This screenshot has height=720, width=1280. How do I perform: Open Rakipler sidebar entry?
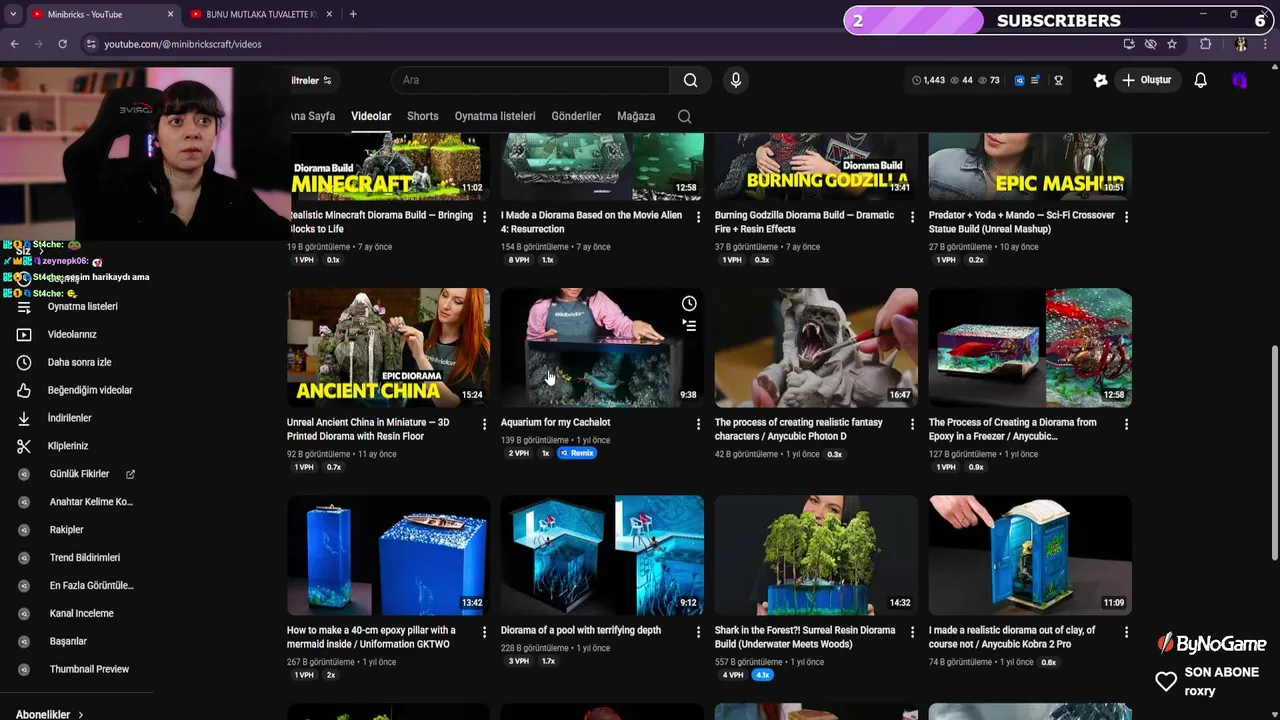click(x=66, y=530)
